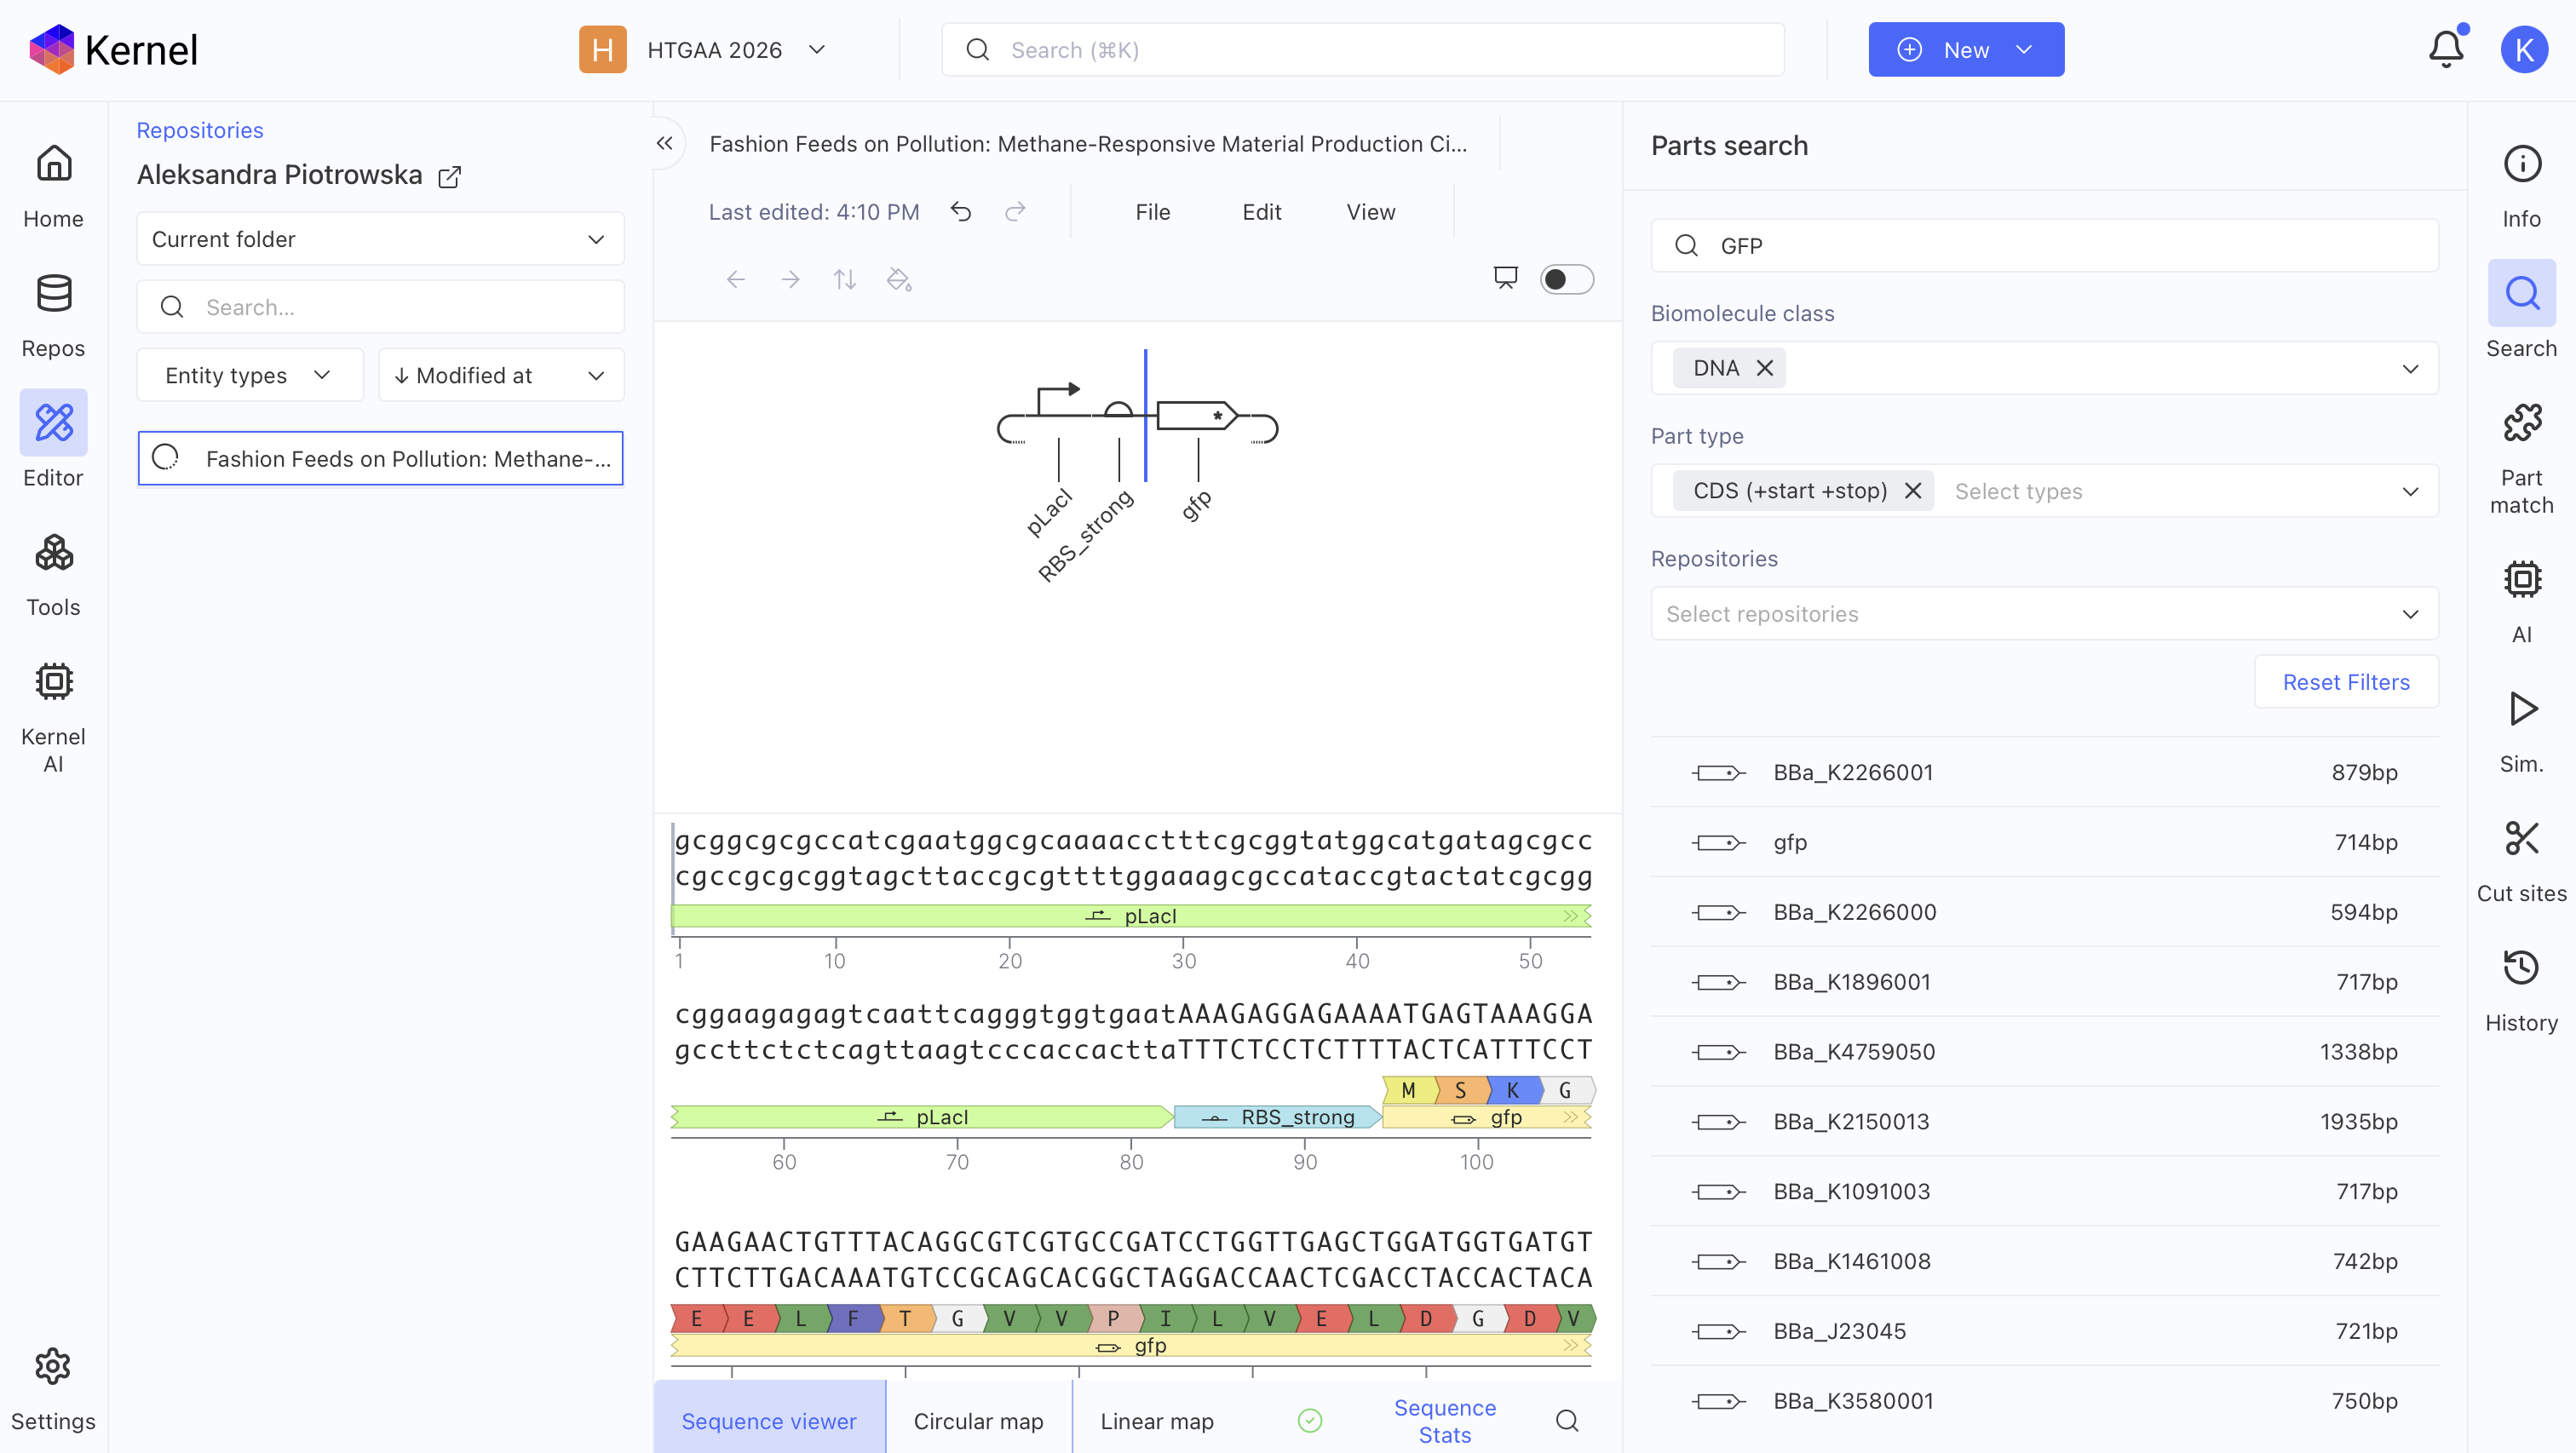Viewport: 2576px width, 1453px height.
Task: Follow the Repositories breadcrumb link
Action: tap(200, 130)
